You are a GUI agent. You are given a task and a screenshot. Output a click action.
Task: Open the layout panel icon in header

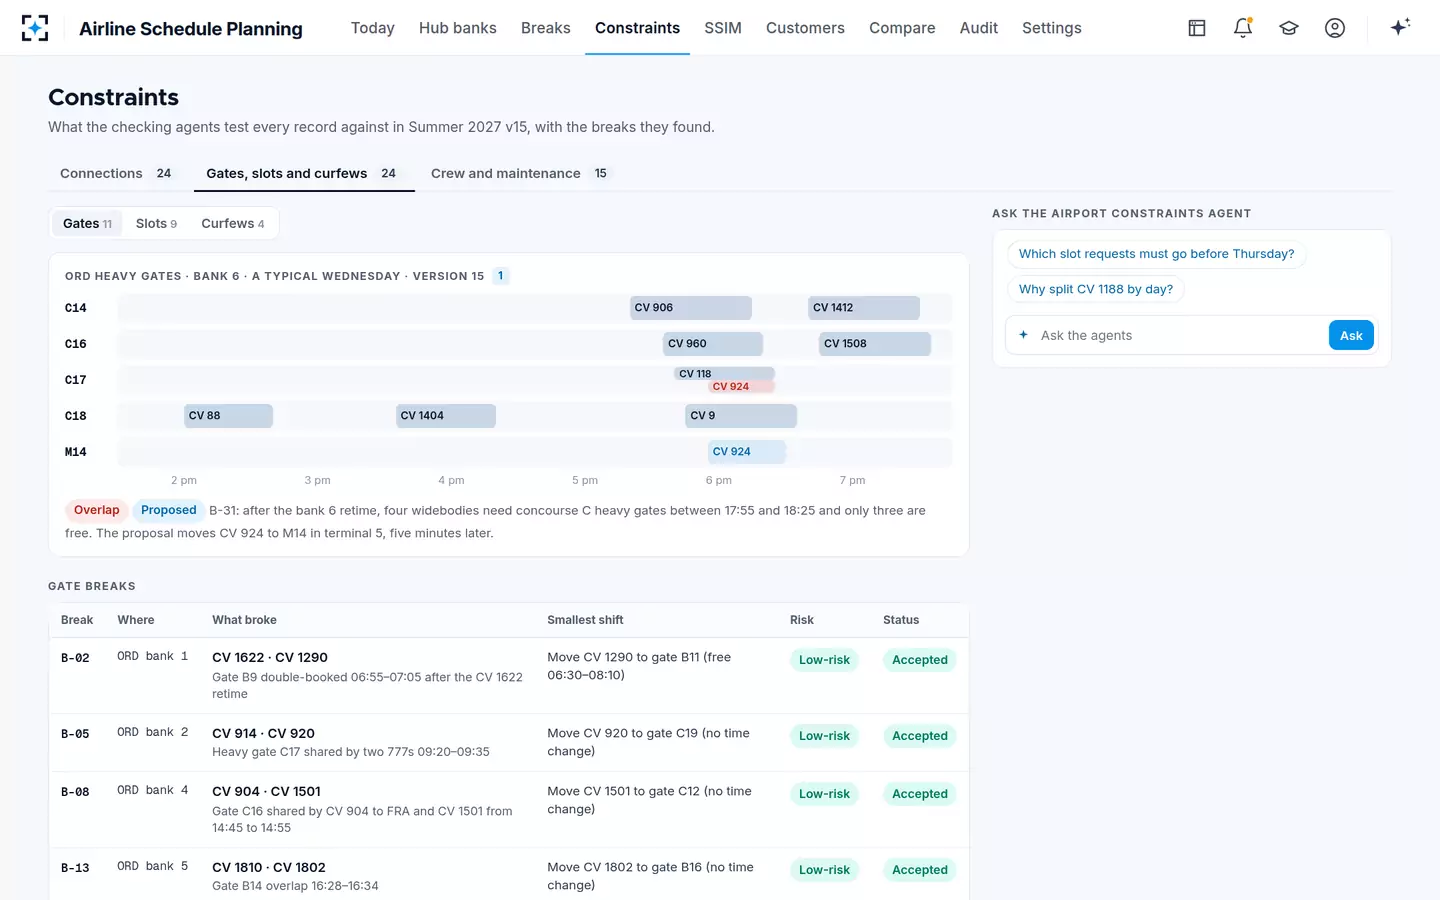1197,28
